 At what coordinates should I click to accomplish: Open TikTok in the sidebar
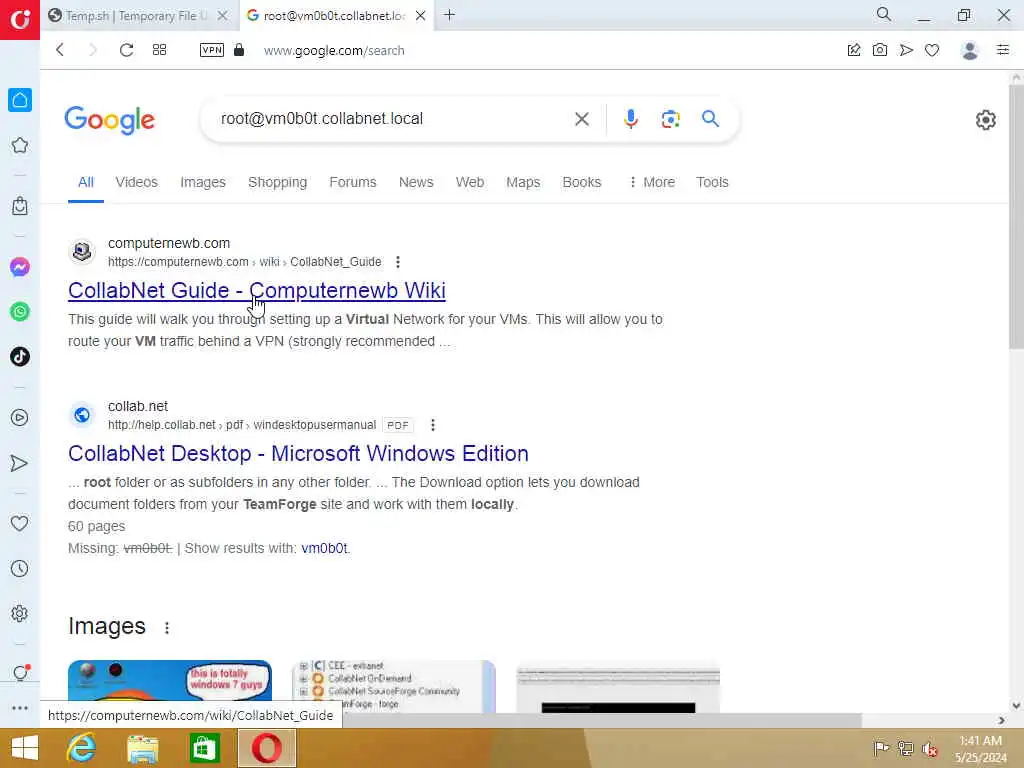pyautogui.click(x=20, y=357)
